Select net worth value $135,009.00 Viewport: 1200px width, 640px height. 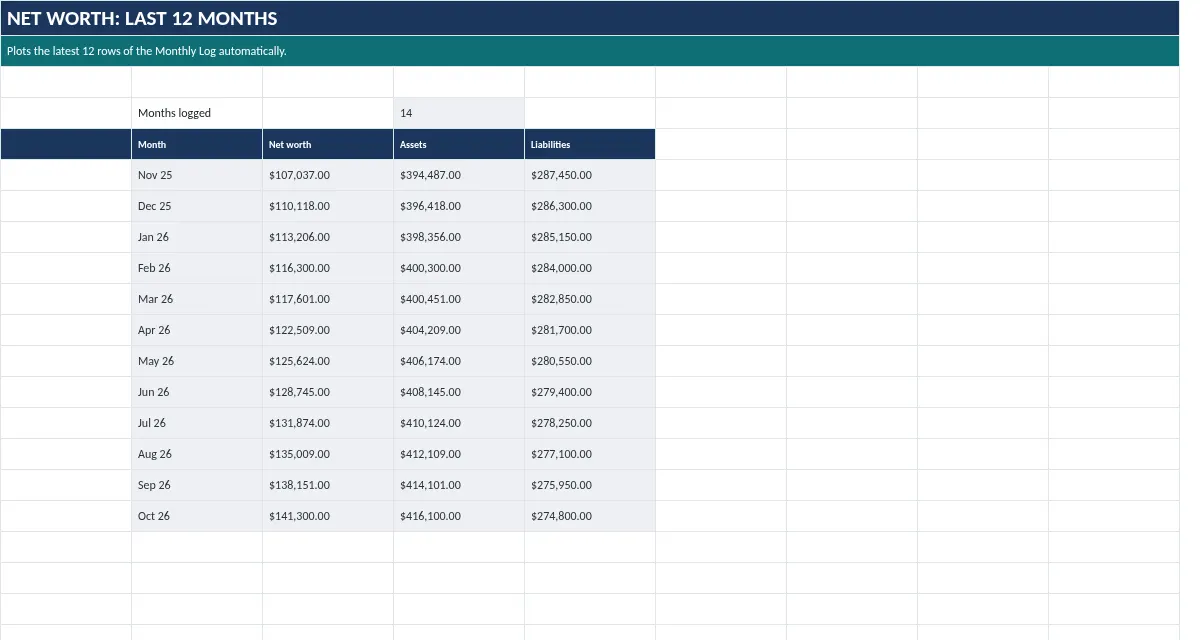coord(328,454)
